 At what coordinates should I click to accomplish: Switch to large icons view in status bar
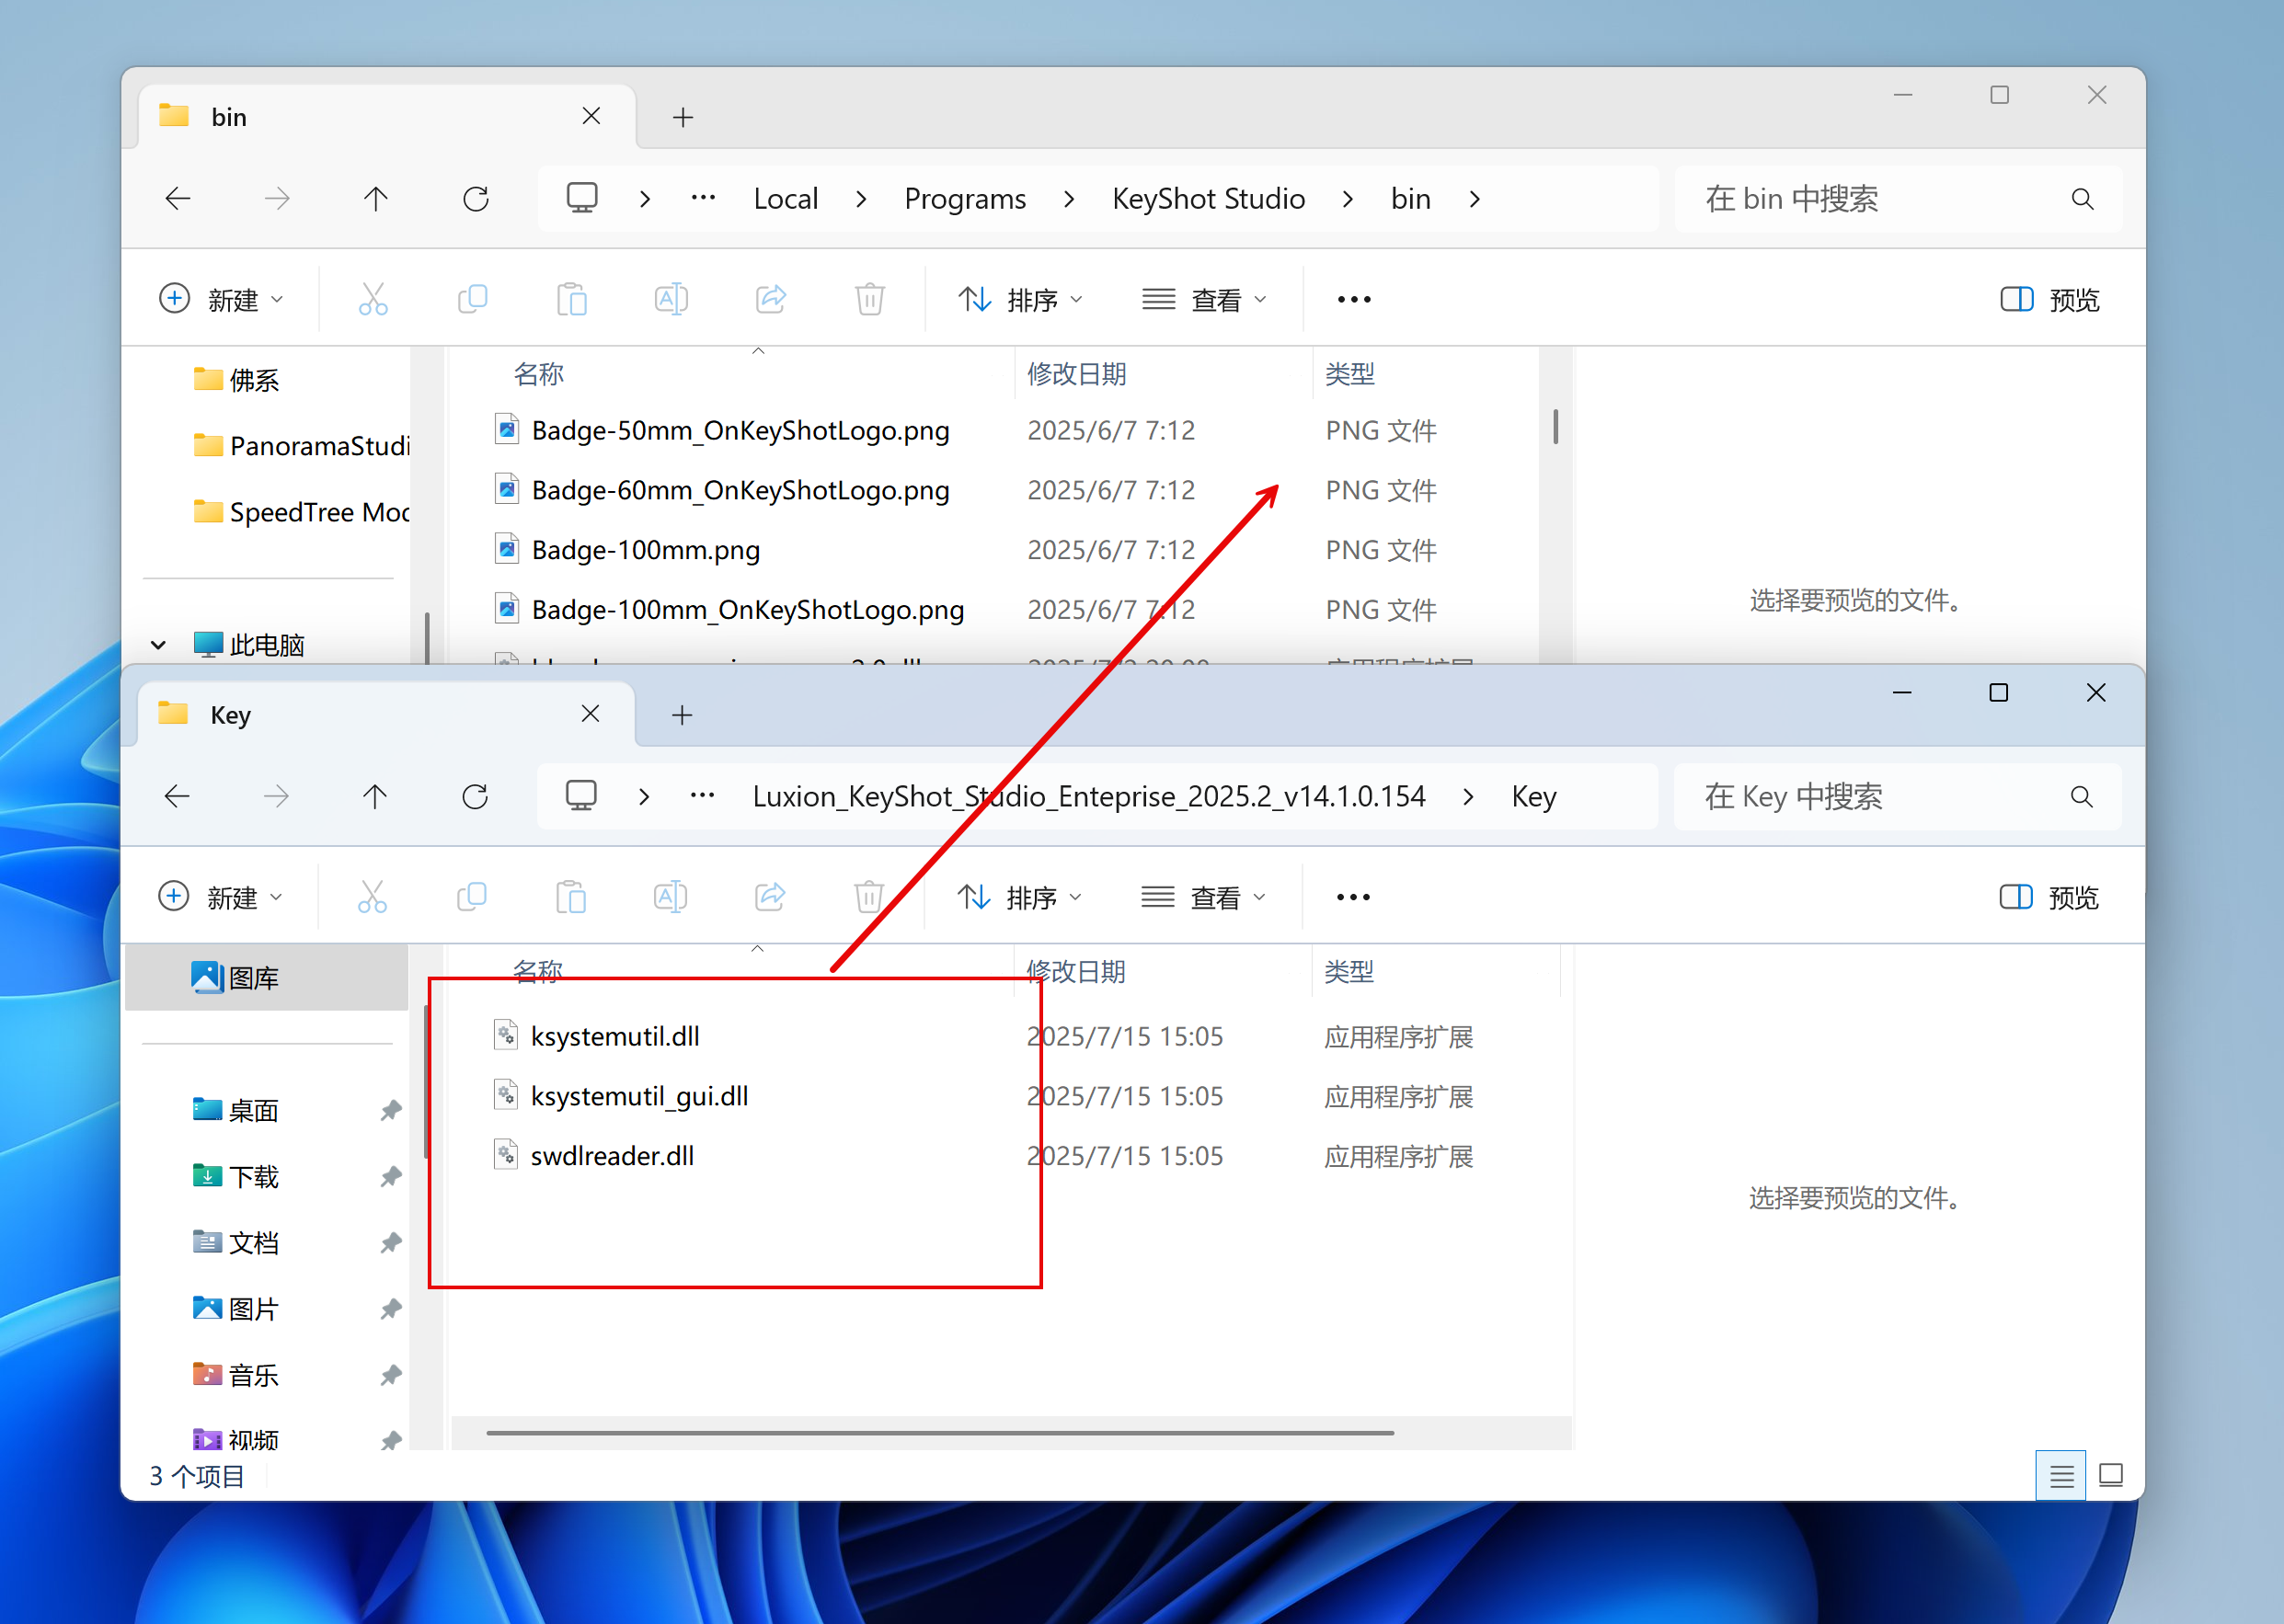coord(2110,1476)
